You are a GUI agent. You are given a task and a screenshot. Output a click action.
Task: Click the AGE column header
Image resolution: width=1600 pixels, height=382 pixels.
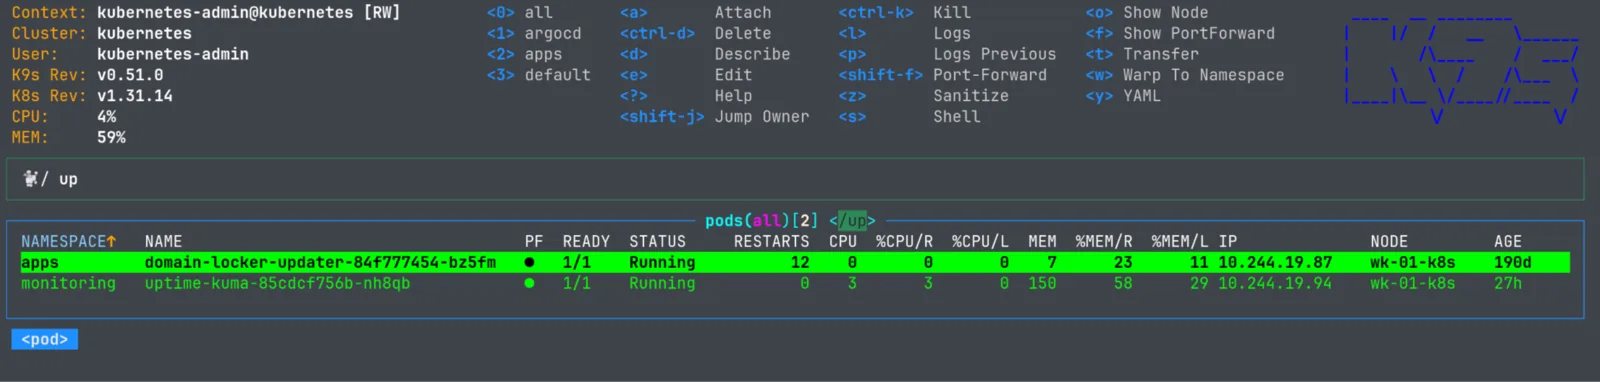1508,241
